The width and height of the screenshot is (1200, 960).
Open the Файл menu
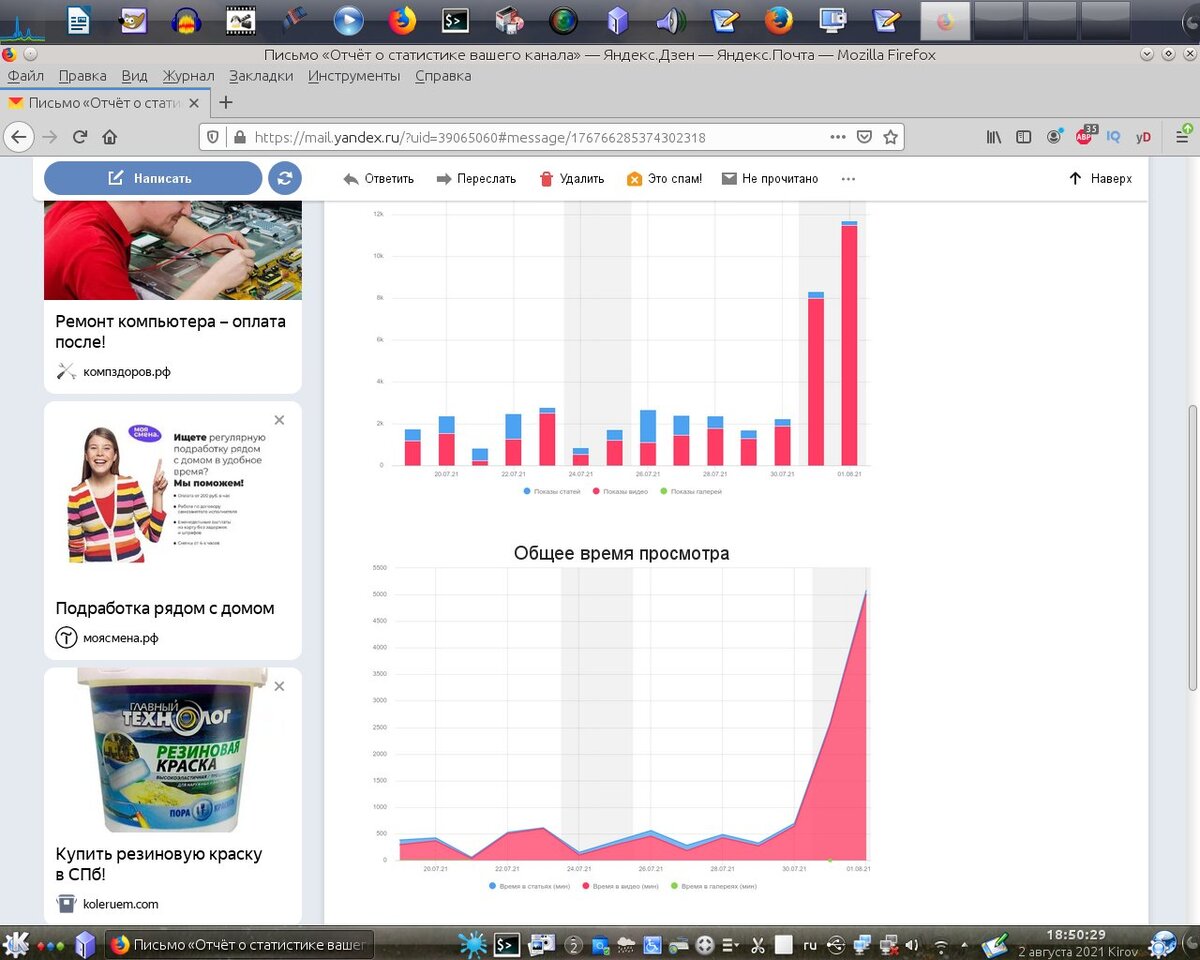tap(25, 76)
